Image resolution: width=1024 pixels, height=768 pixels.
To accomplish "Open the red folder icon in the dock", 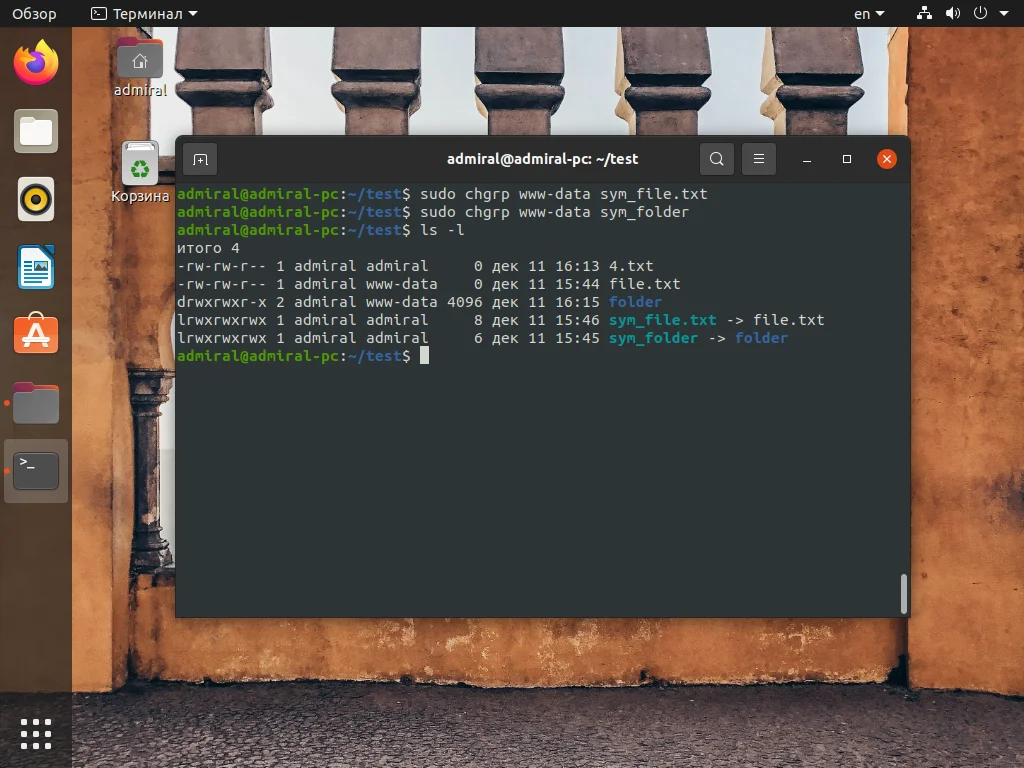I will coord(36,402).
